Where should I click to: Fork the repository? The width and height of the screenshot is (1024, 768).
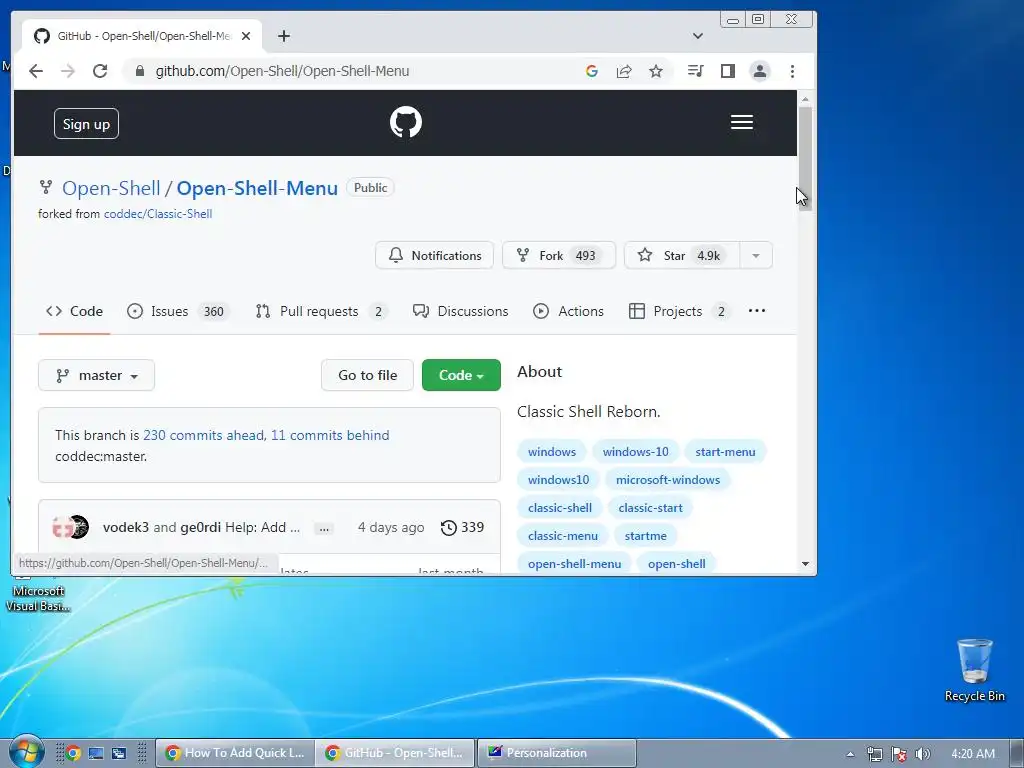pyautogui.click(x=559, y=255)
